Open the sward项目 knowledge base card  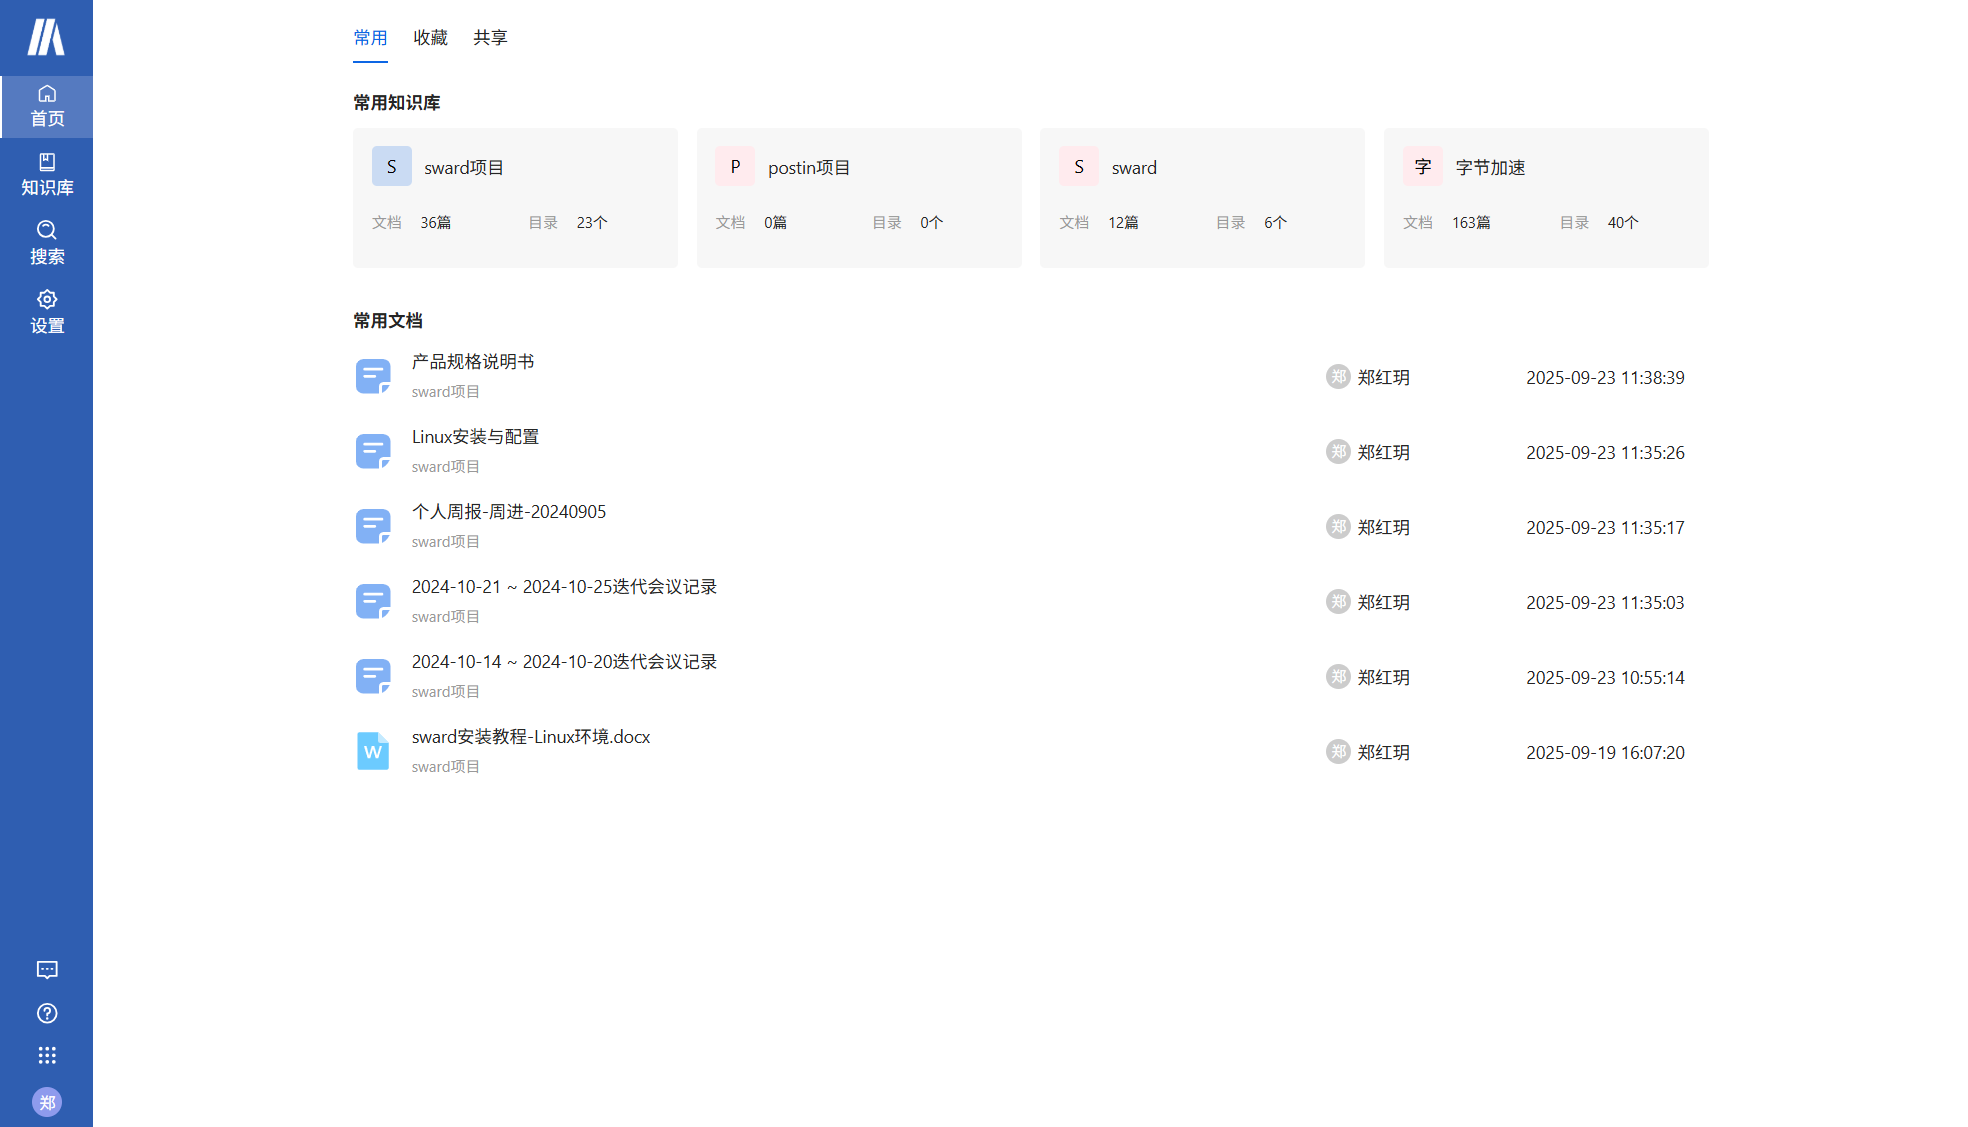[x=515, y=197]
